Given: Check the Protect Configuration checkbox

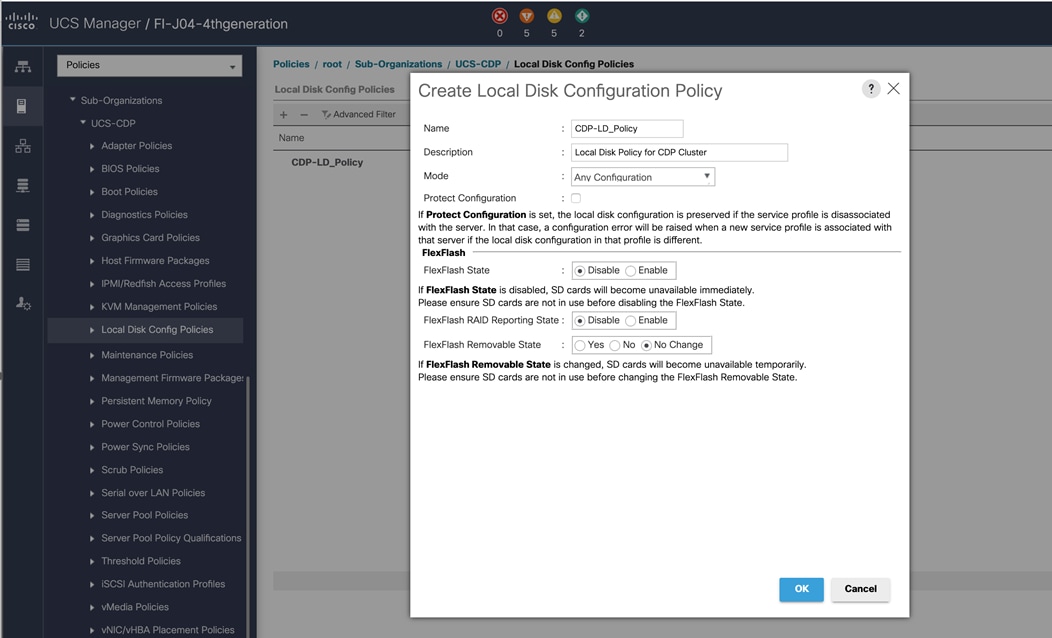Looking at the screenshot, I should click(576, 198).
